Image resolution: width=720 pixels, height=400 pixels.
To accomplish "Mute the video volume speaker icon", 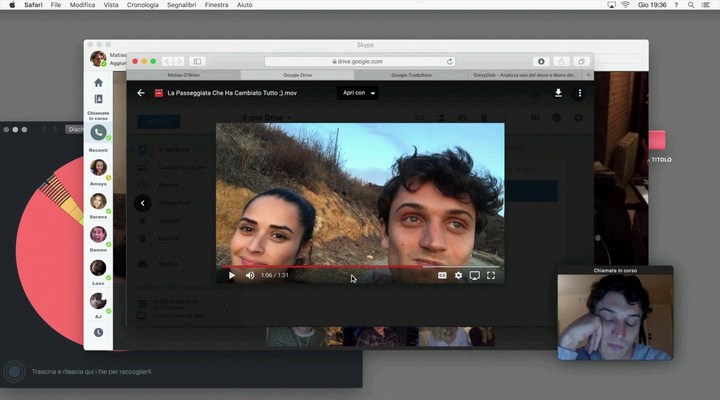I will point(250,276).
